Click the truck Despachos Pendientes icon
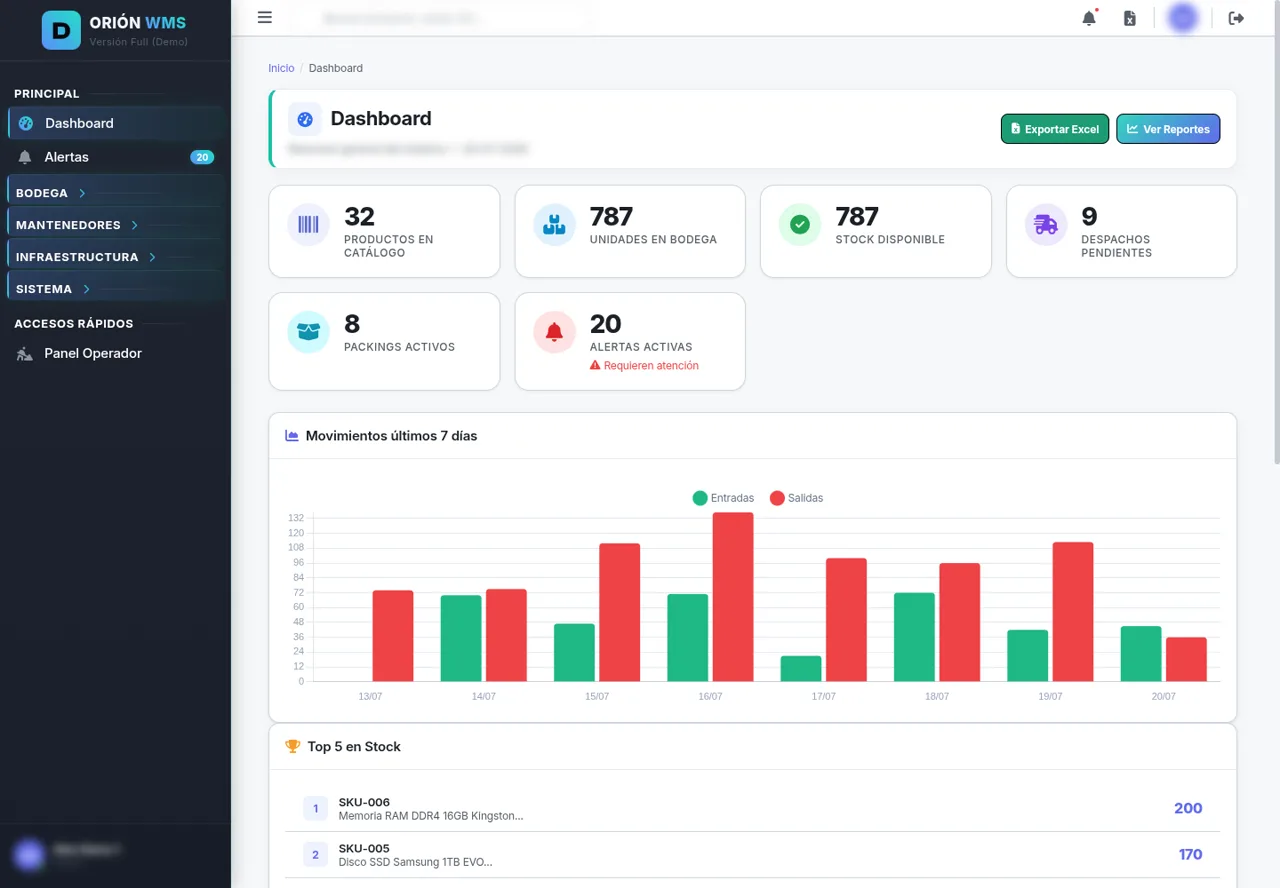This screenshot has width=1280, height=888. tap(1046, 224)
